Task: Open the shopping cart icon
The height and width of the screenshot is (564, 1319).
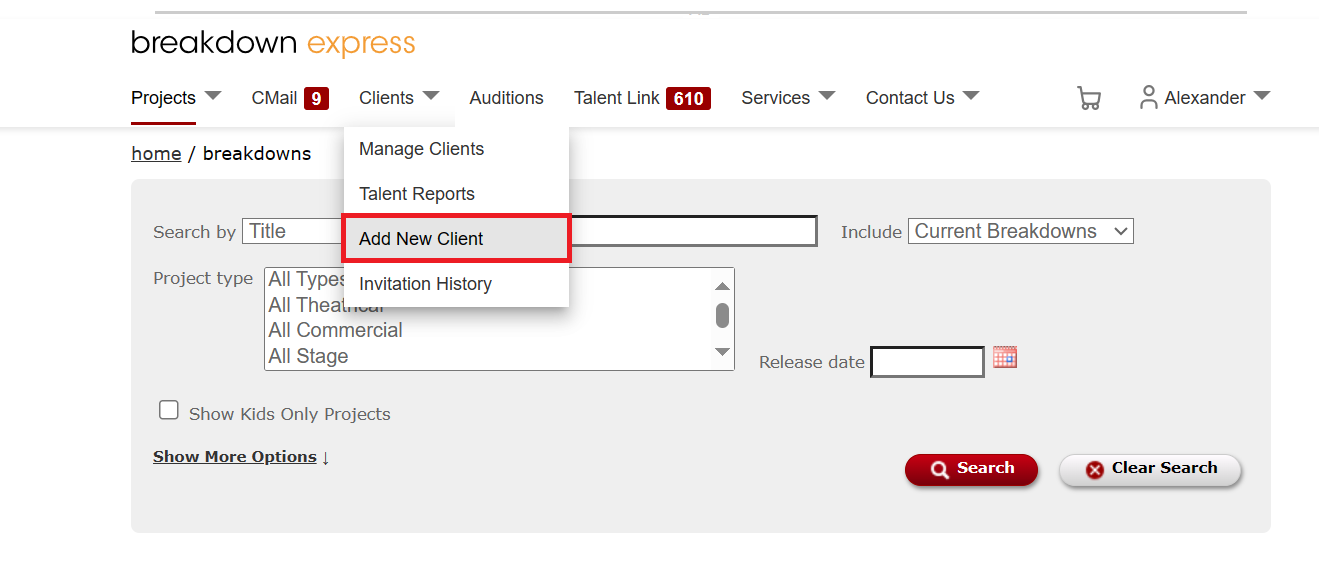Action: pos(1088,98)
